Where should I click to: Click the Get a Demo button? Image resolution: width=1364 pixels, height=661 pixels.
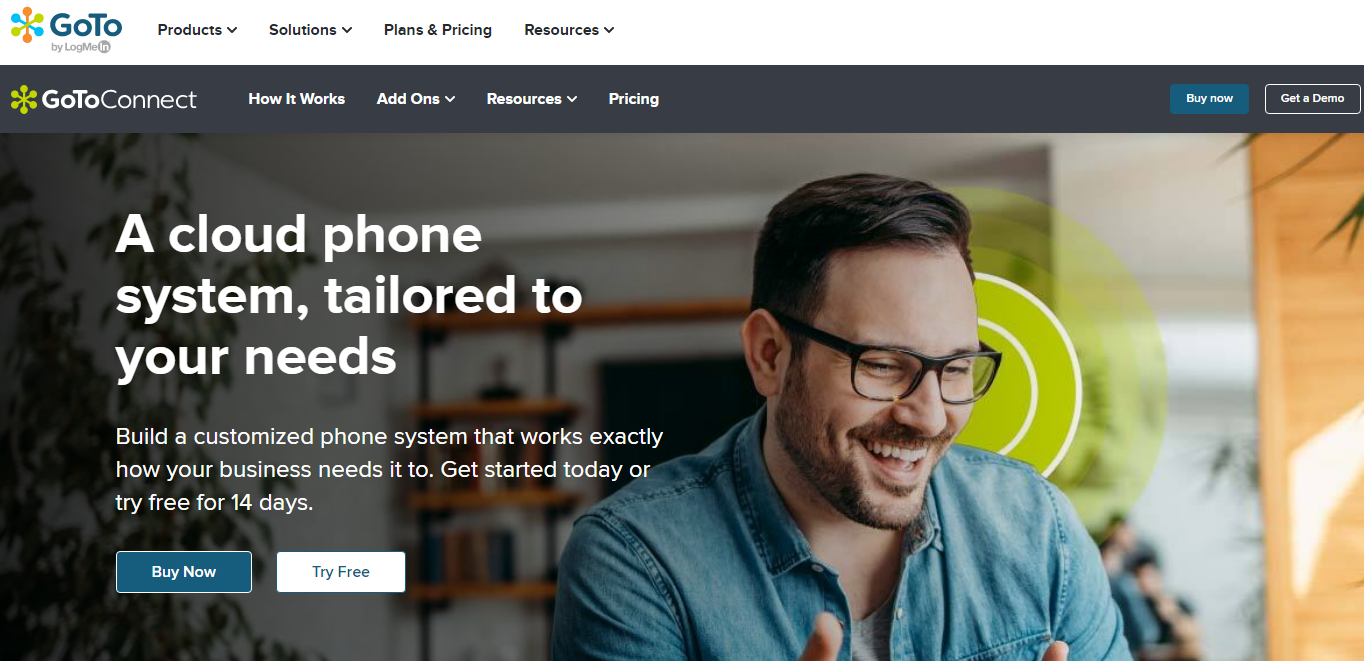(x=1312, y=98)
